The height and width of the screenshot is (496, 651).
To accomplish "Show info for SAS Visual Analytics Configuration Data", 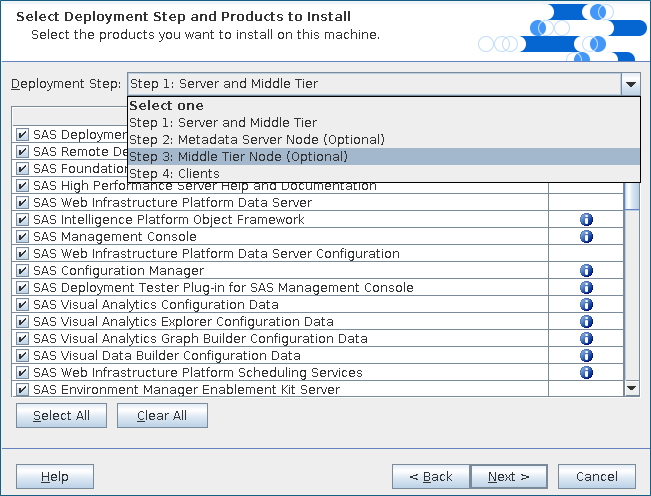I will tap(586, 305).
